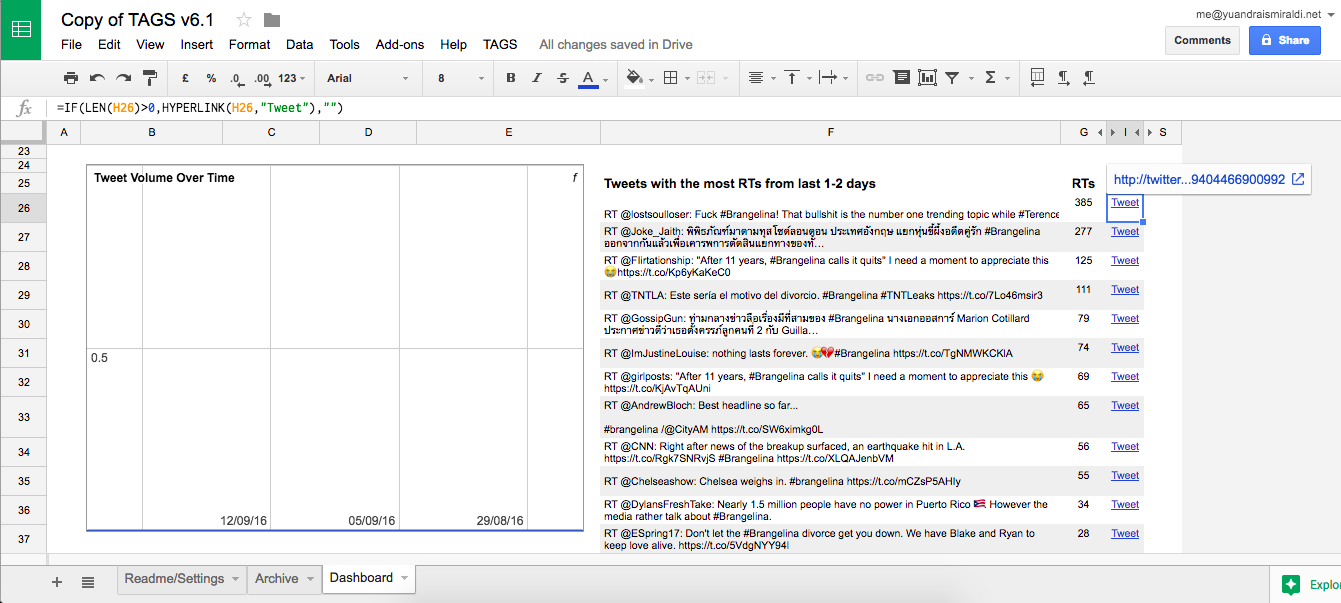Open the text wrapping dropdown
This screenshot has height=603, width=1341.
[x=832, y=78]
